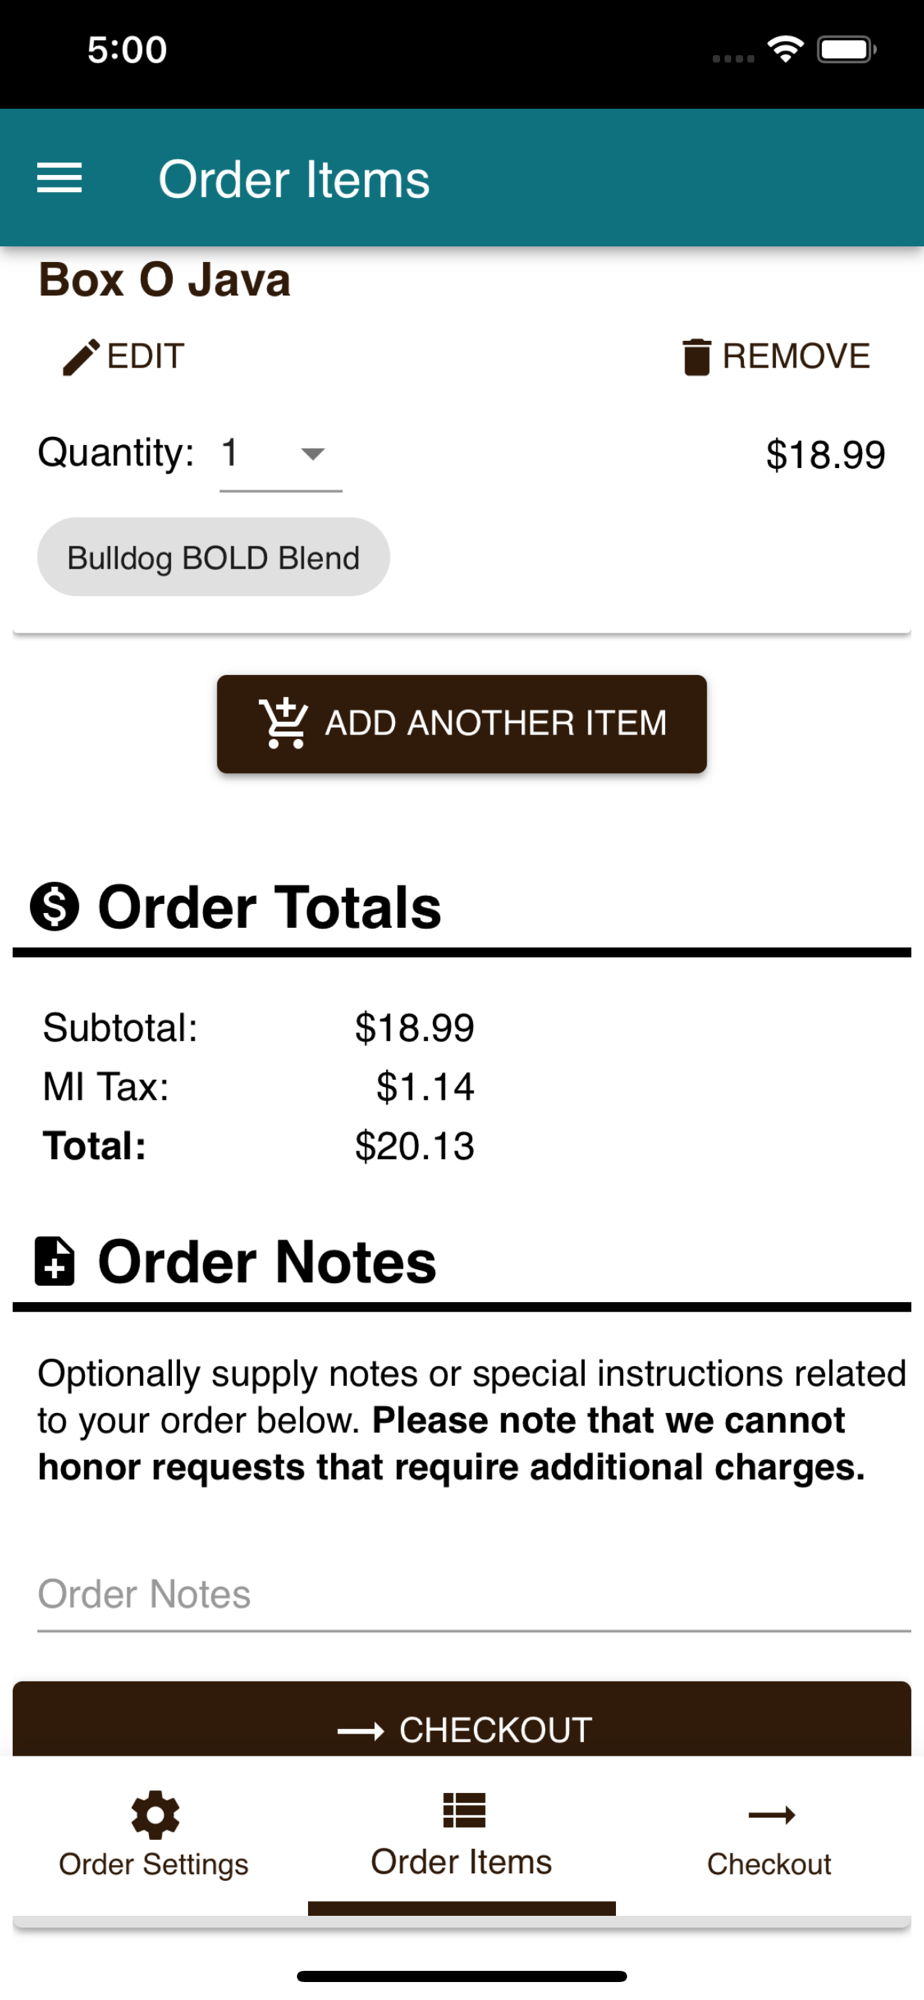
Task: Switch to the Checkout tab label
Action: click(x=769, y=1864)
